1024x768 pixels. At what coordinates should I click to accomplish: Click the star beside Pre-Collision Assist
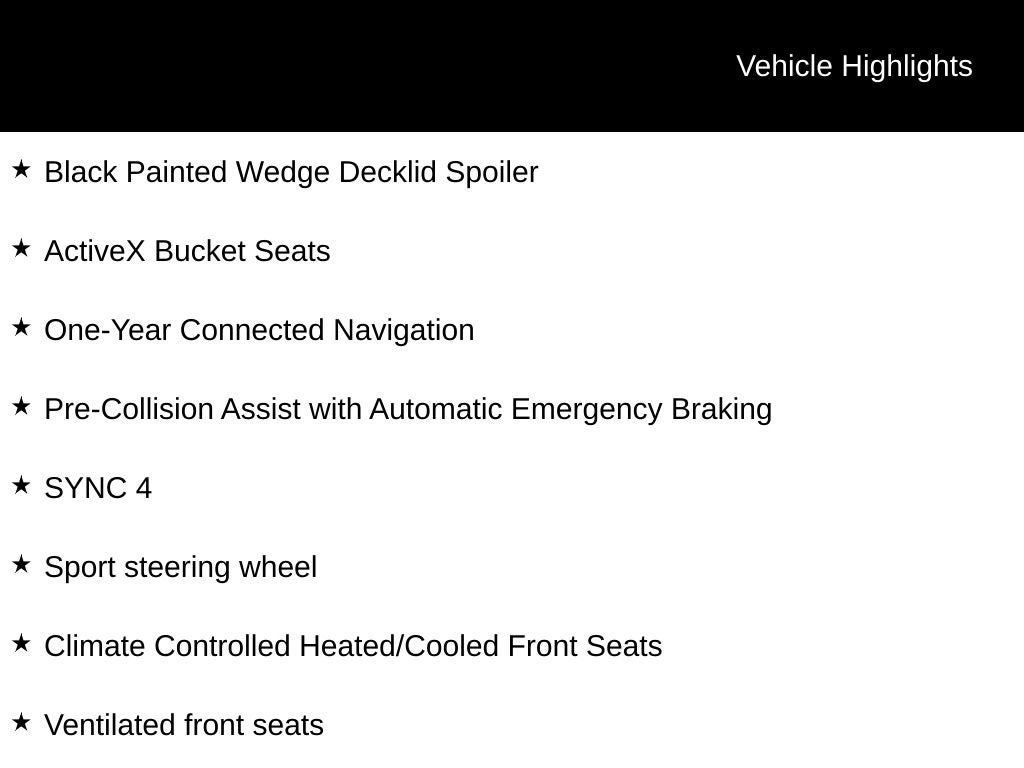[x=21, y=407]
